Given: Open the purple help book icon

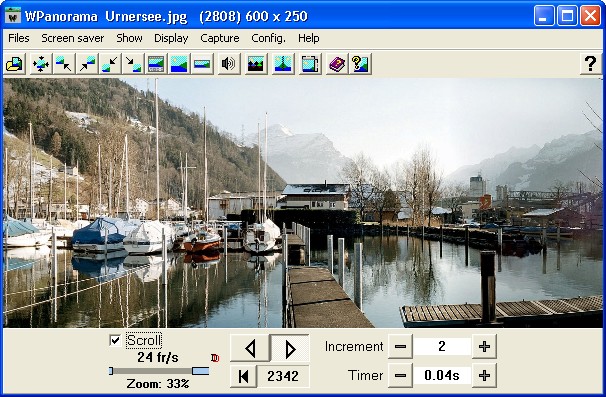Looking at the screenshot, I should 337,64.
